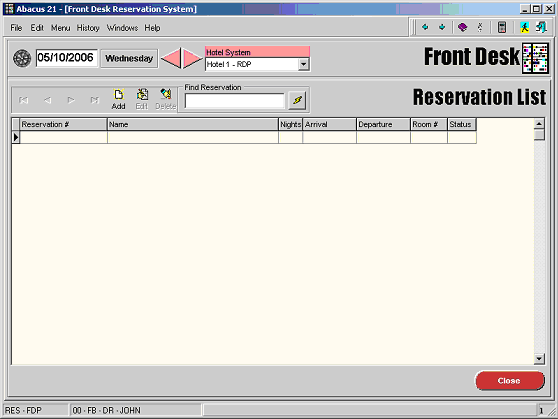Click the round calendar wheel icon beside the date
558x419 pixels.
point(22,58)
